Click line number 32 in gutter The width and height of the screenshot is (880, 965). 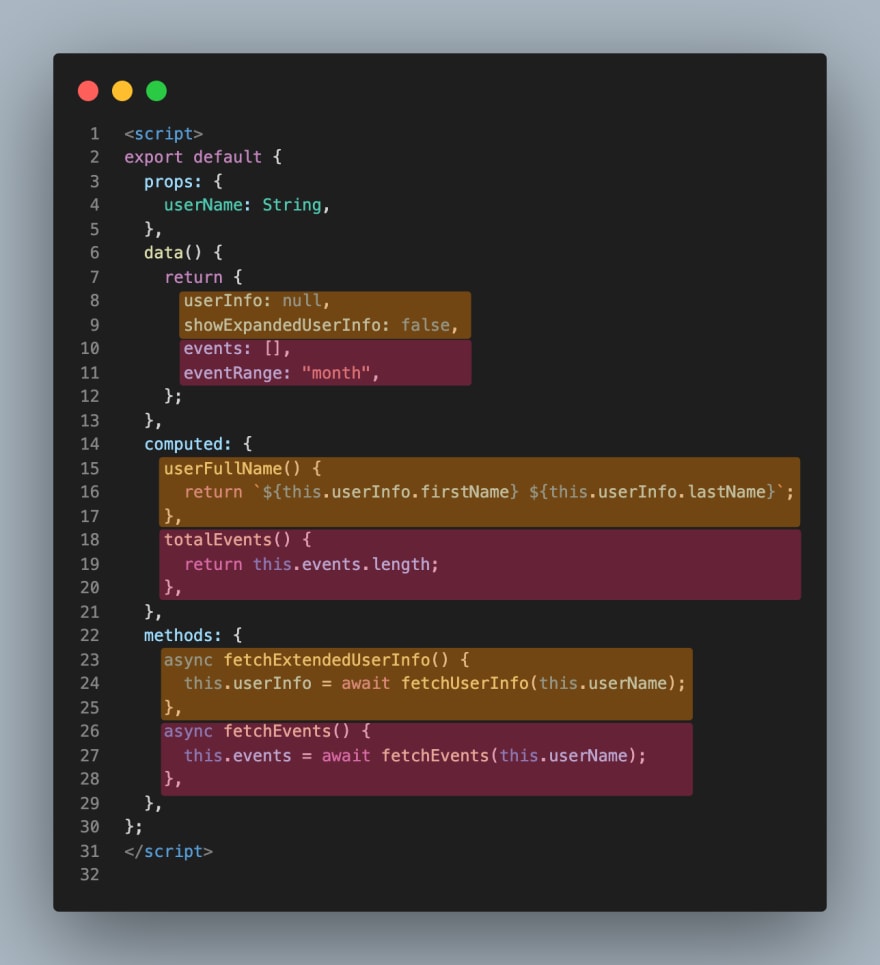point(89,875)
